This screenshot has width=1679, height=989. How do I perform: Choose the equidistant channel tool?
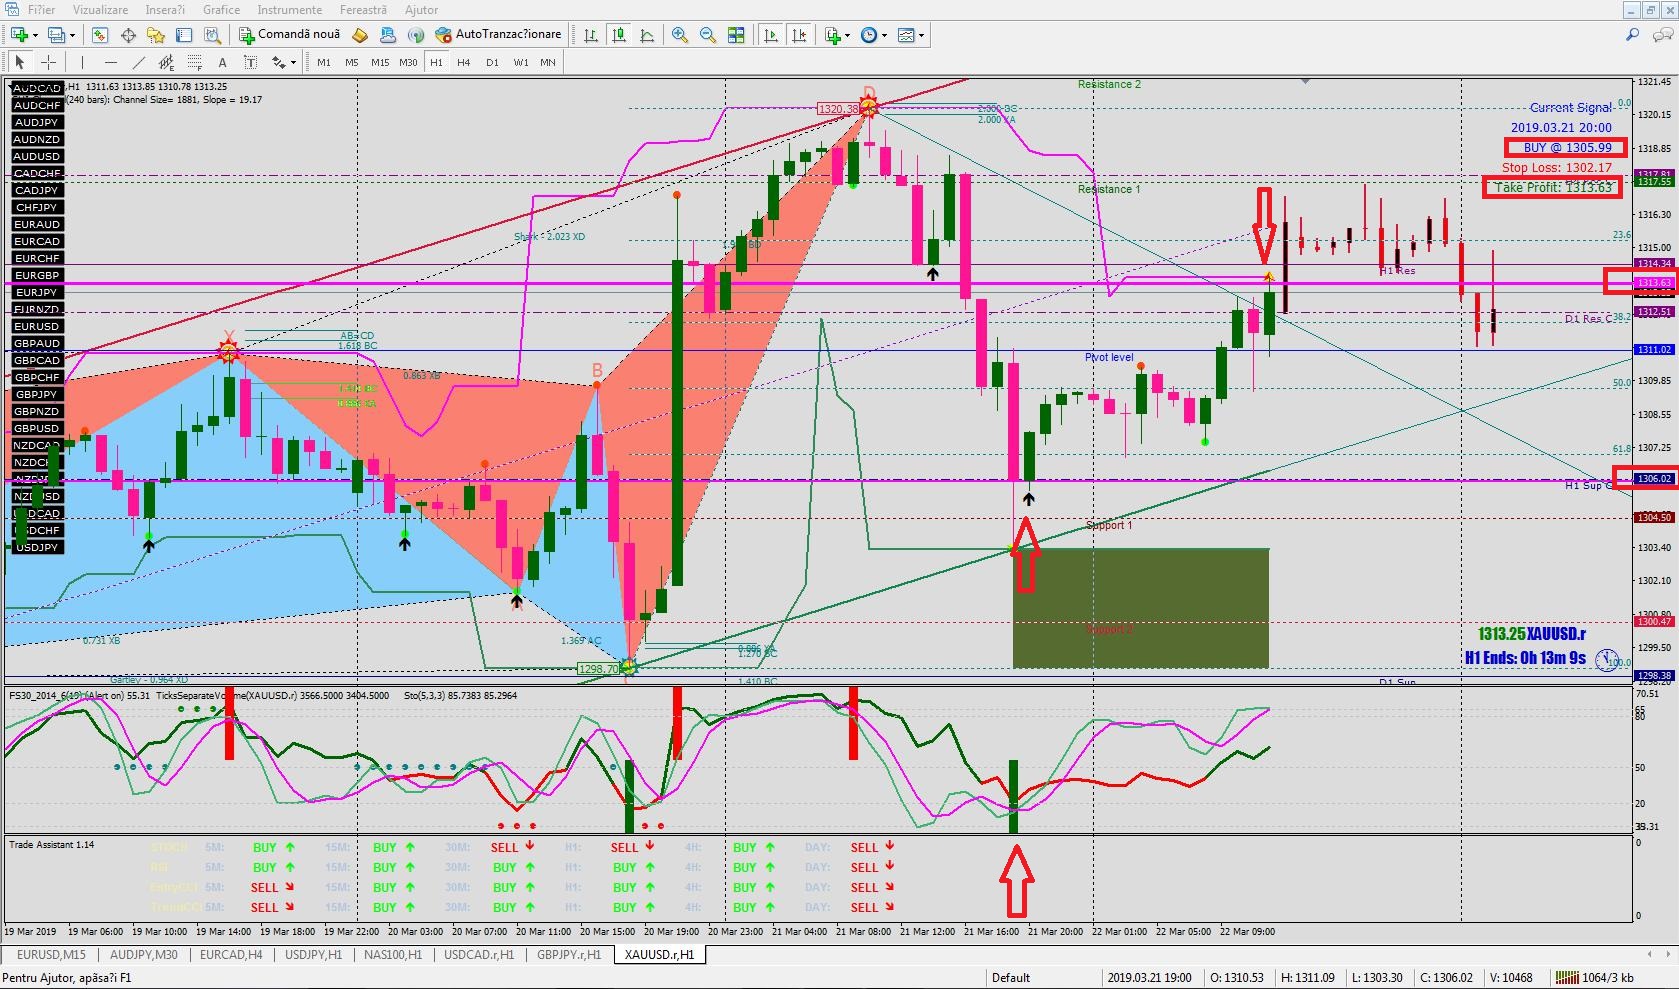166,62
